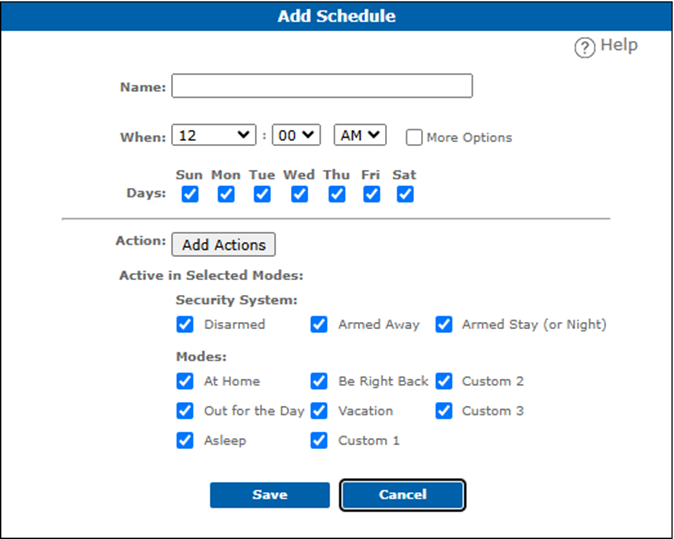This screenshot has height=539, width=674.
Task: Uncheck the Mon day checkbox
Action: tap(226, 194)
